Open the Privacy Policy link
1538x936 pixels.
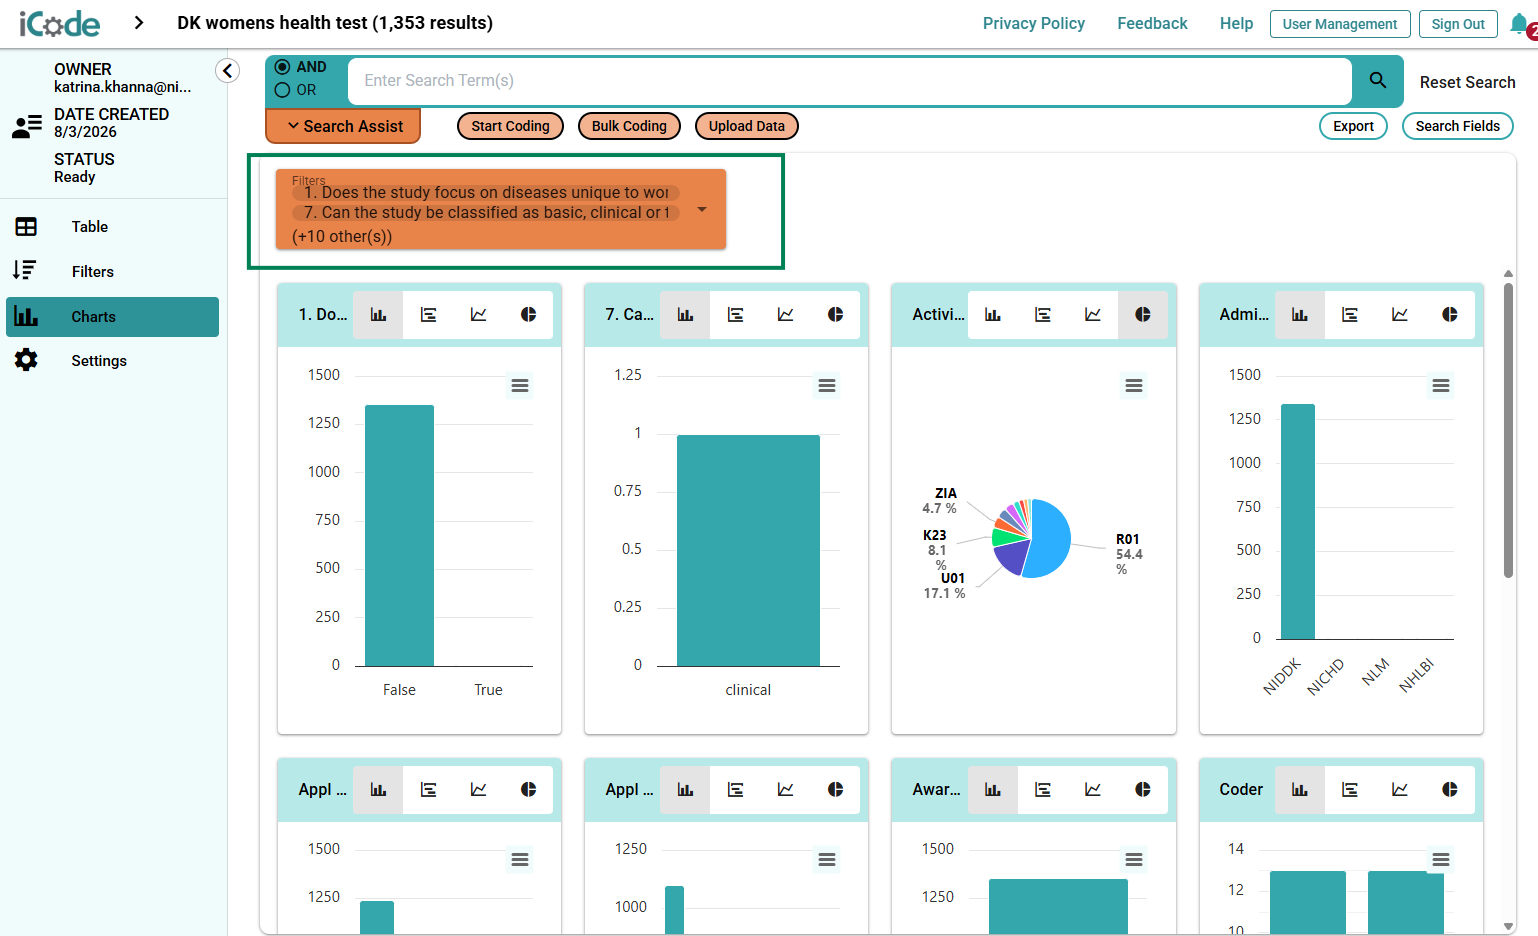pyautogui.click(x=1033, y=23)
